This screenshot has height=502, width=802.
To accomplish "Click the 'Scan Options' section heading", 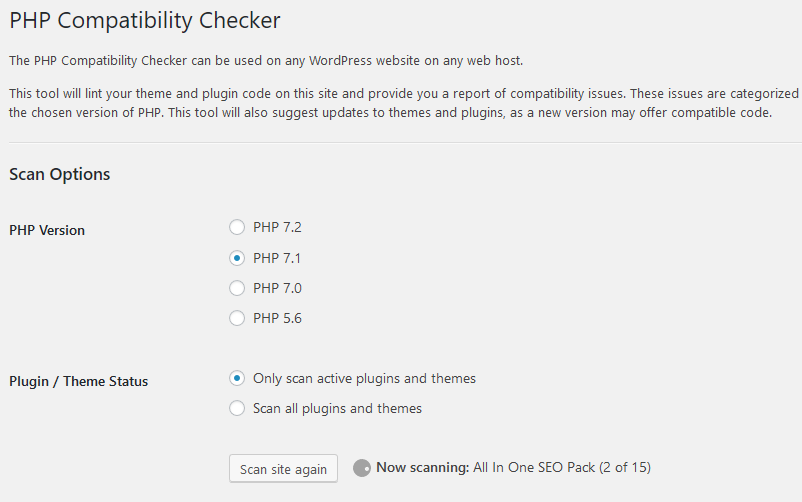I will 60,174.
